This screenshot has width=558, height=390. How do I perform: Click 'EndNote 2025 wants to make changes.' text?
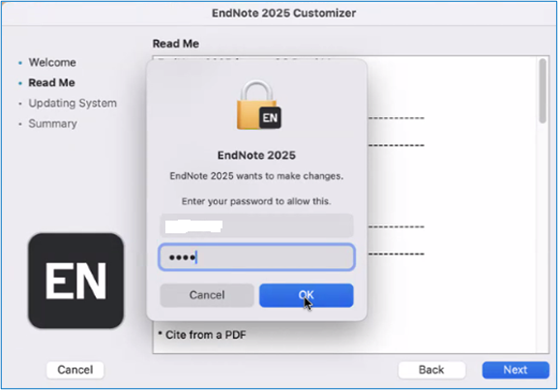point(257,176)
